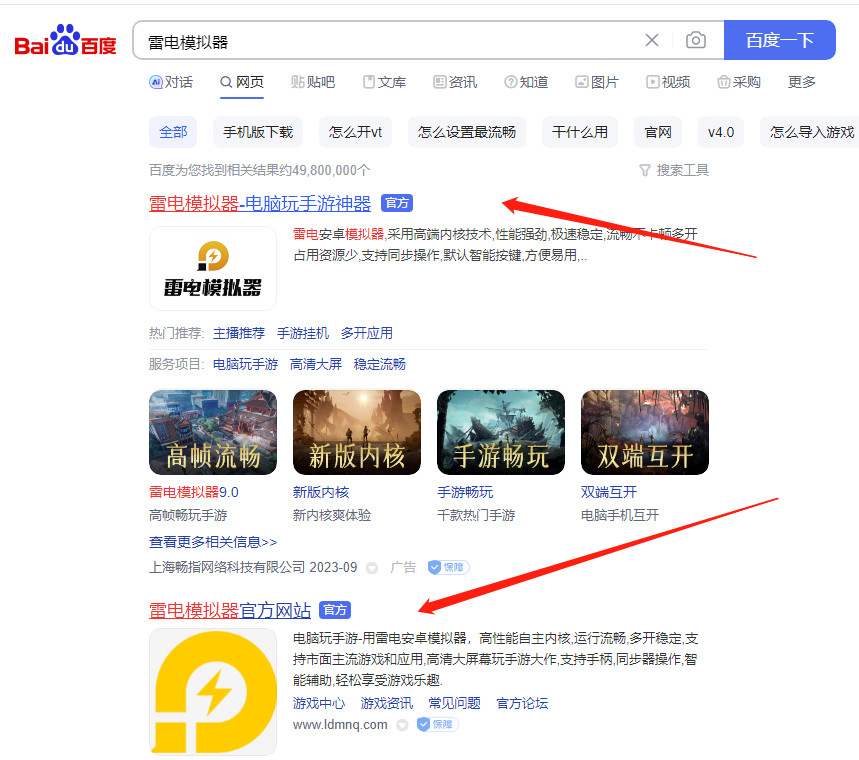
Task: Choose the 手机版下载 suggestion chip
Action: 258,132
